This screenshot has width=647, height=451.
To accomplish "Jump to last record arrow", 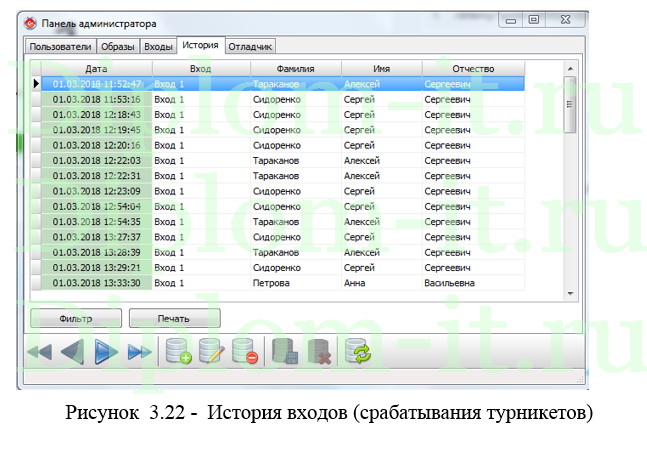I will pyautogui.click(x=139, y=352).
